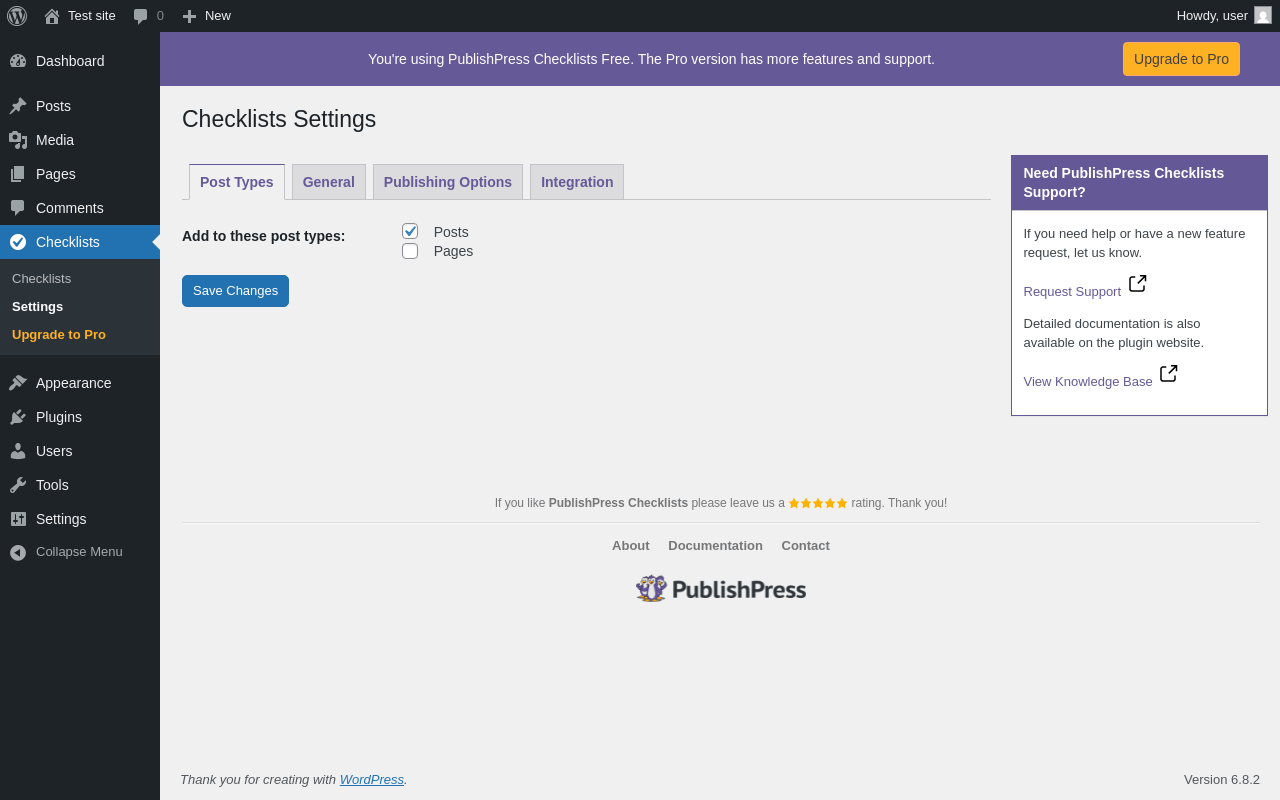Click the Collapse Menu arrow icon
Image resolution: width=1280 pixels, height=800 pixels.
click(18, 552)
